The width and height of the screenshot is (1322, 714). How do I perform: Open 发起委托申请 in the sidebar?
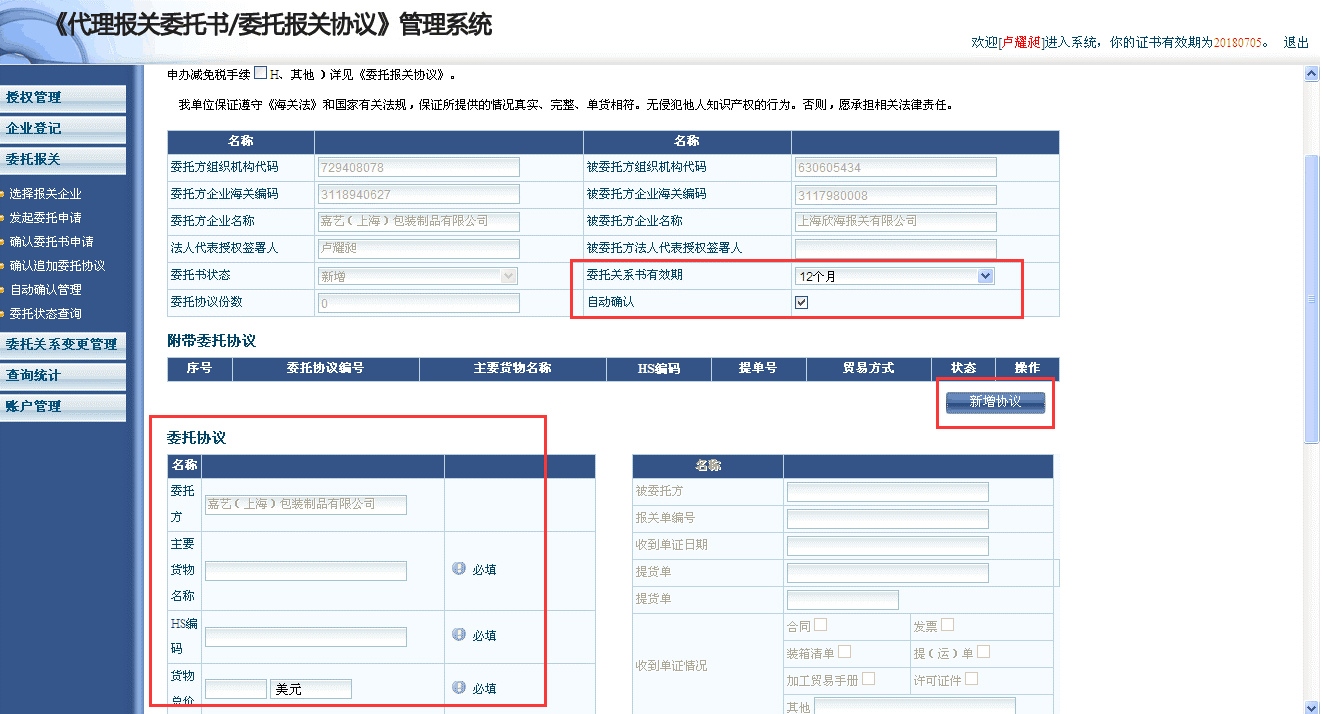pos(46,218)
